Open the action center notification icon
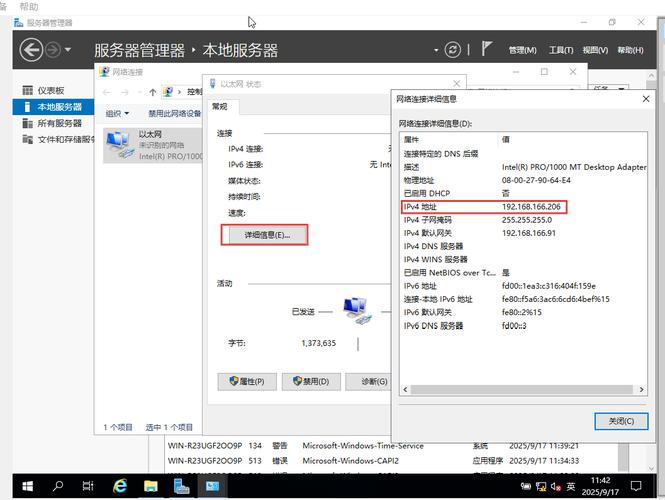665x500 pixels. click(x=636, y=486)
